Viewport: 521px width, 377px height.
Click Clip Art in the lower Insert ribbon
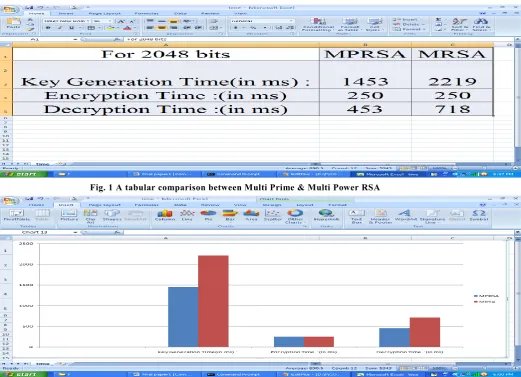click(90, 216)
